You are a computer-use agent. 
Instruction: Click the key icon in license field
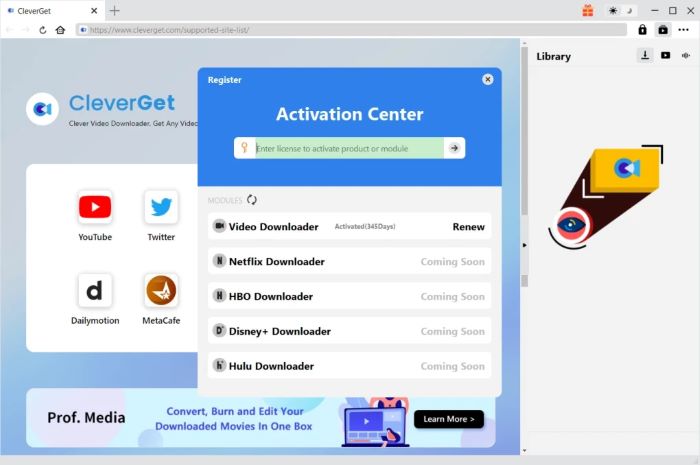tap(244, 148)
